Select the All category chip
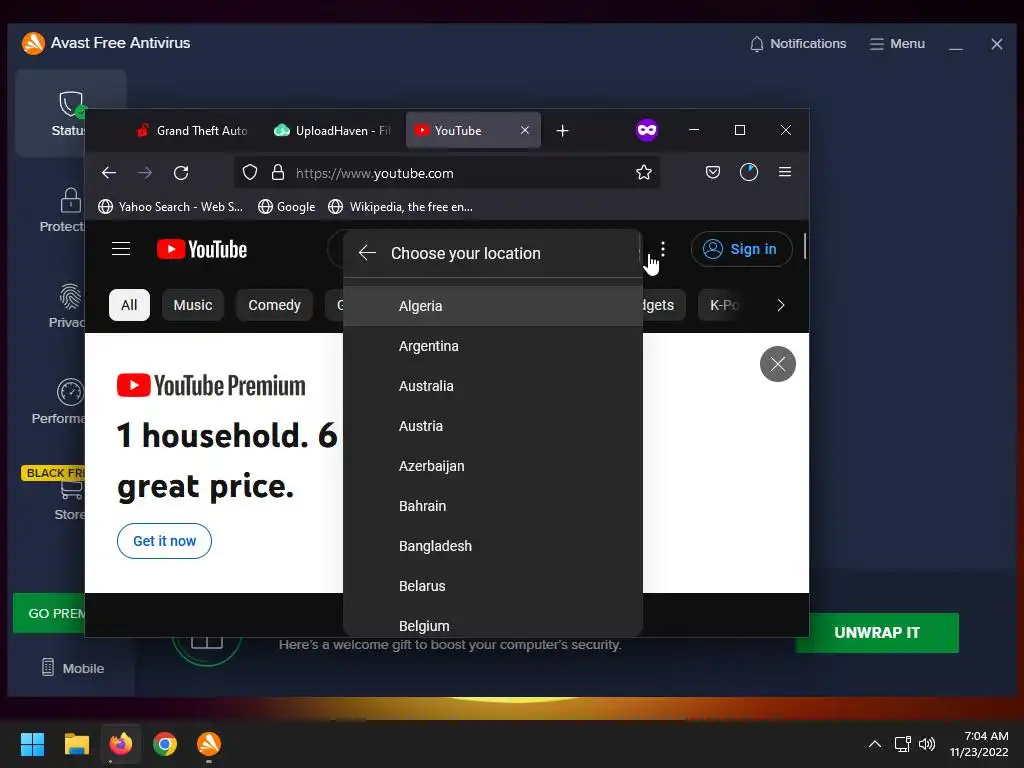The width and height of the screenshot is (1024, 768). click(129, 305)
